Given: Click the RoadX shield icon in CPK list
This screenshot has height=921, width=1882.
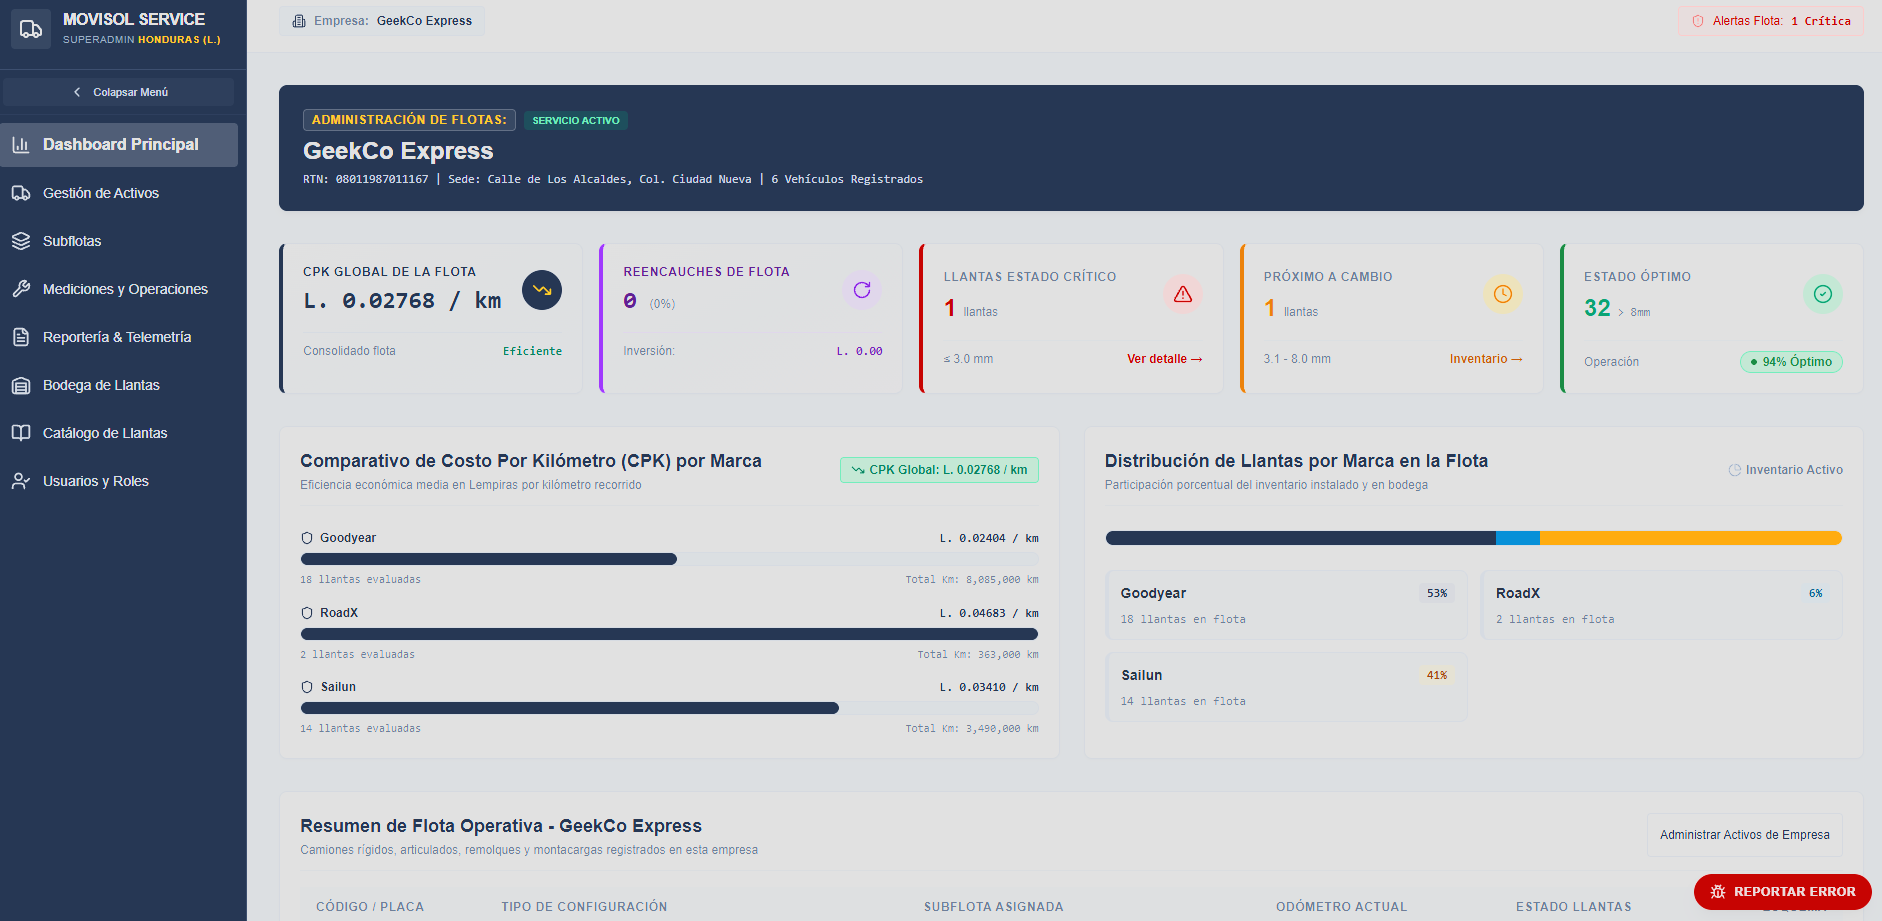Looking at the screenshot, I should 307,613.
